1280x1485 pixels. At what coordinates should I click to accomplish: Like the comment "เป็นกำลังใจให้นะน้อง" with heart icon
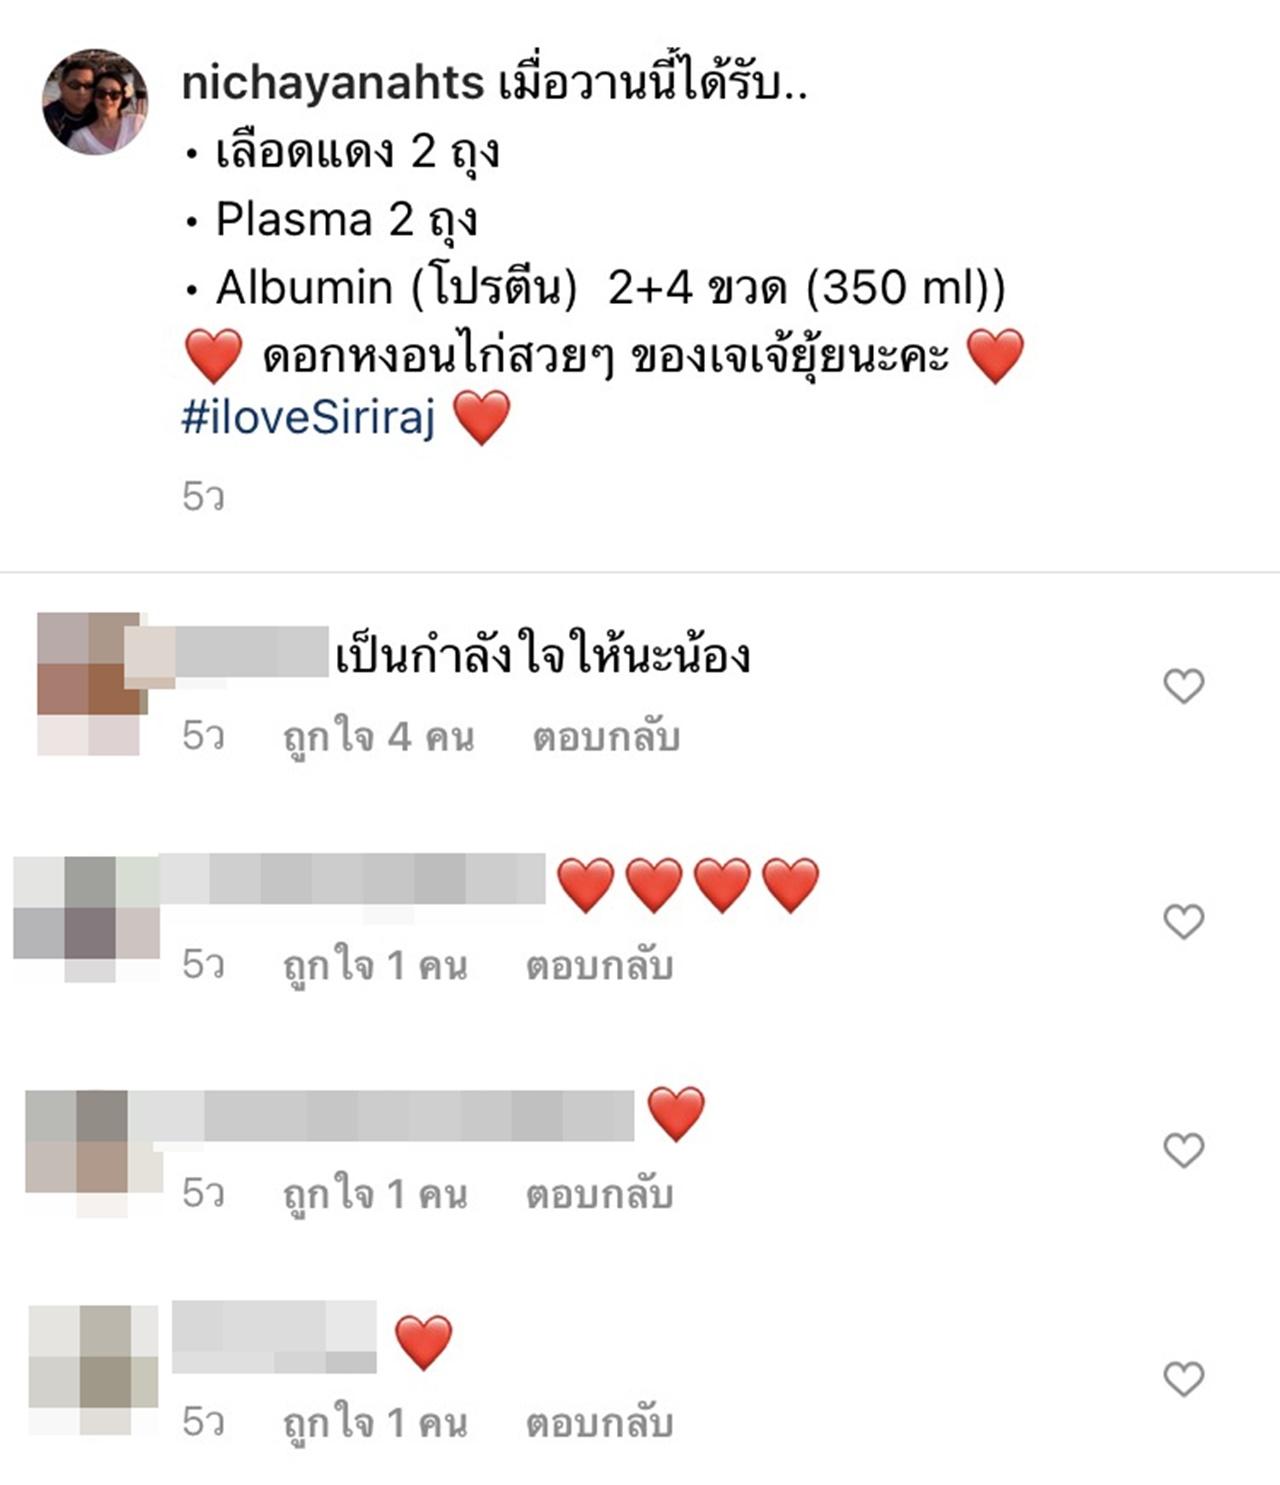[x=1184, y=686]
